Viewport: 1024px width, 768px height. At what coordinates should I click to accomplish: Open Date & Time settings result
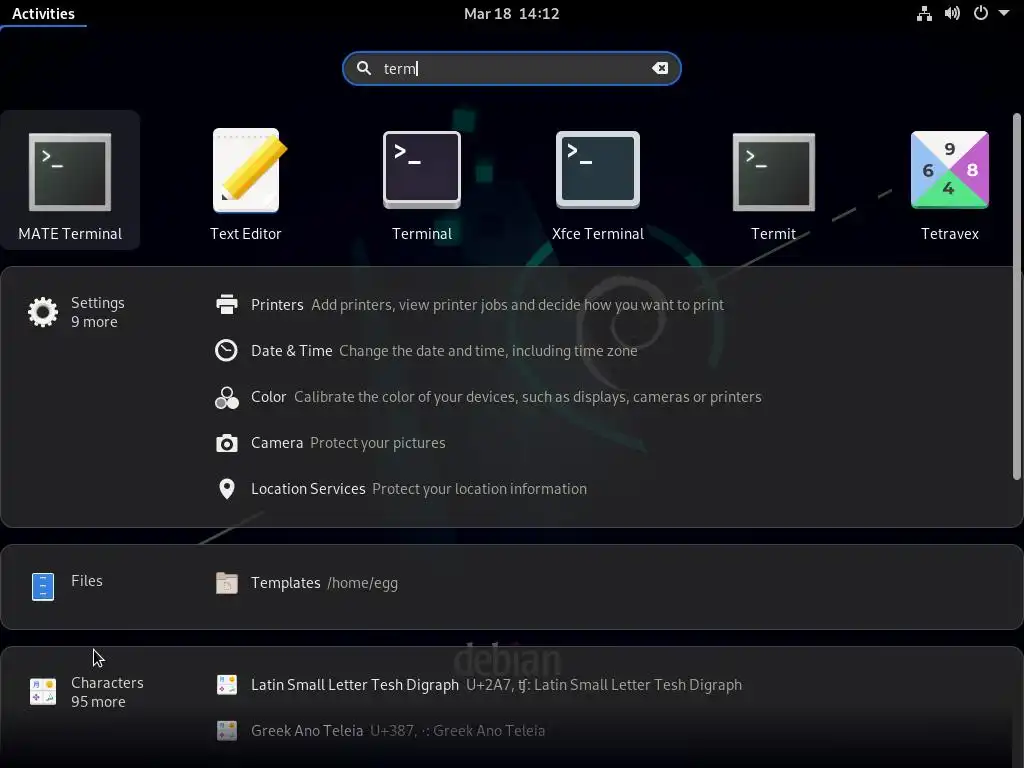[x=426, y=351]
